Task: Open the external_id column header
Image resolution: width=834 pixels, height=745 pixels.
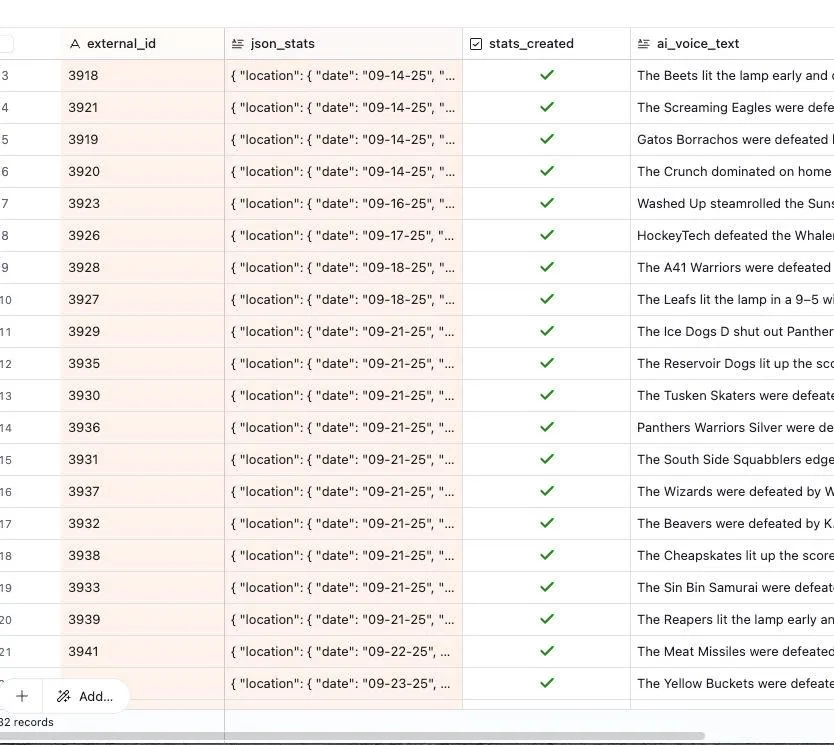Action: coord(143,44)
